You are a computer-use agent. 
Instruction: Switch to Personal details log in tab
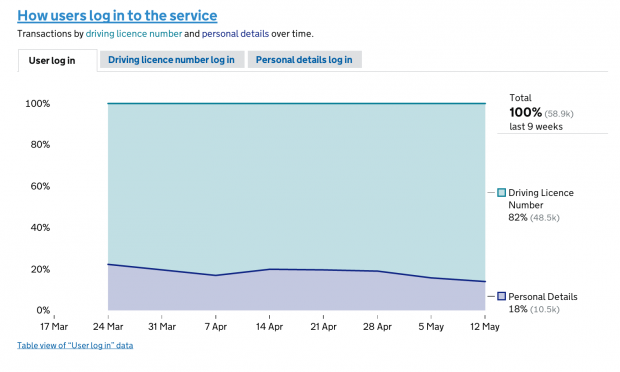[304, 60]
